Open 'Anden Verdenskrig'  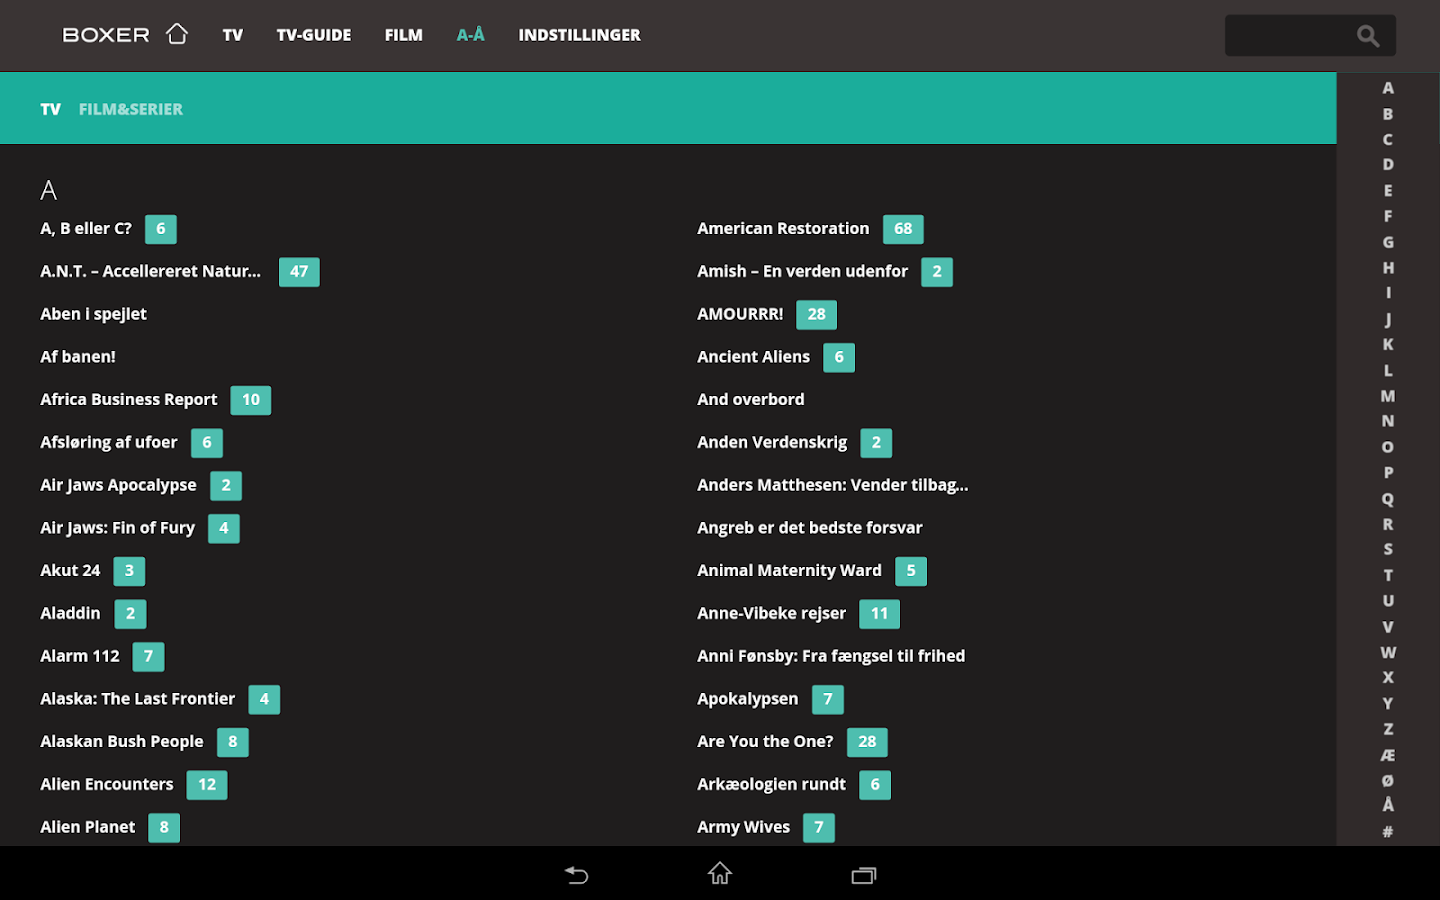tap(773, 443)
